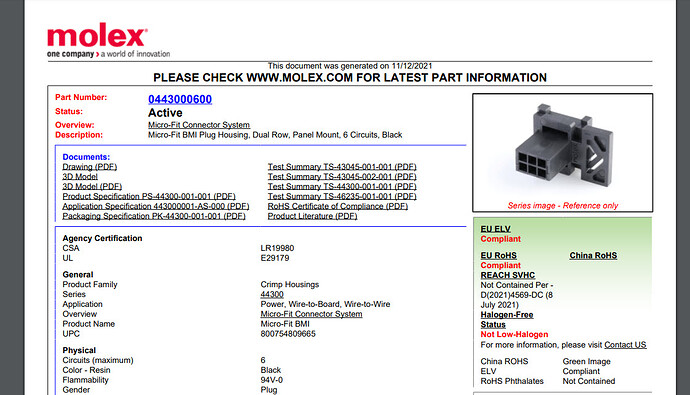The height and width of the screenshot is (395, 690).
Task: Open the Micro-Fit Connector System overview link
Action: [x=199, y=125]
